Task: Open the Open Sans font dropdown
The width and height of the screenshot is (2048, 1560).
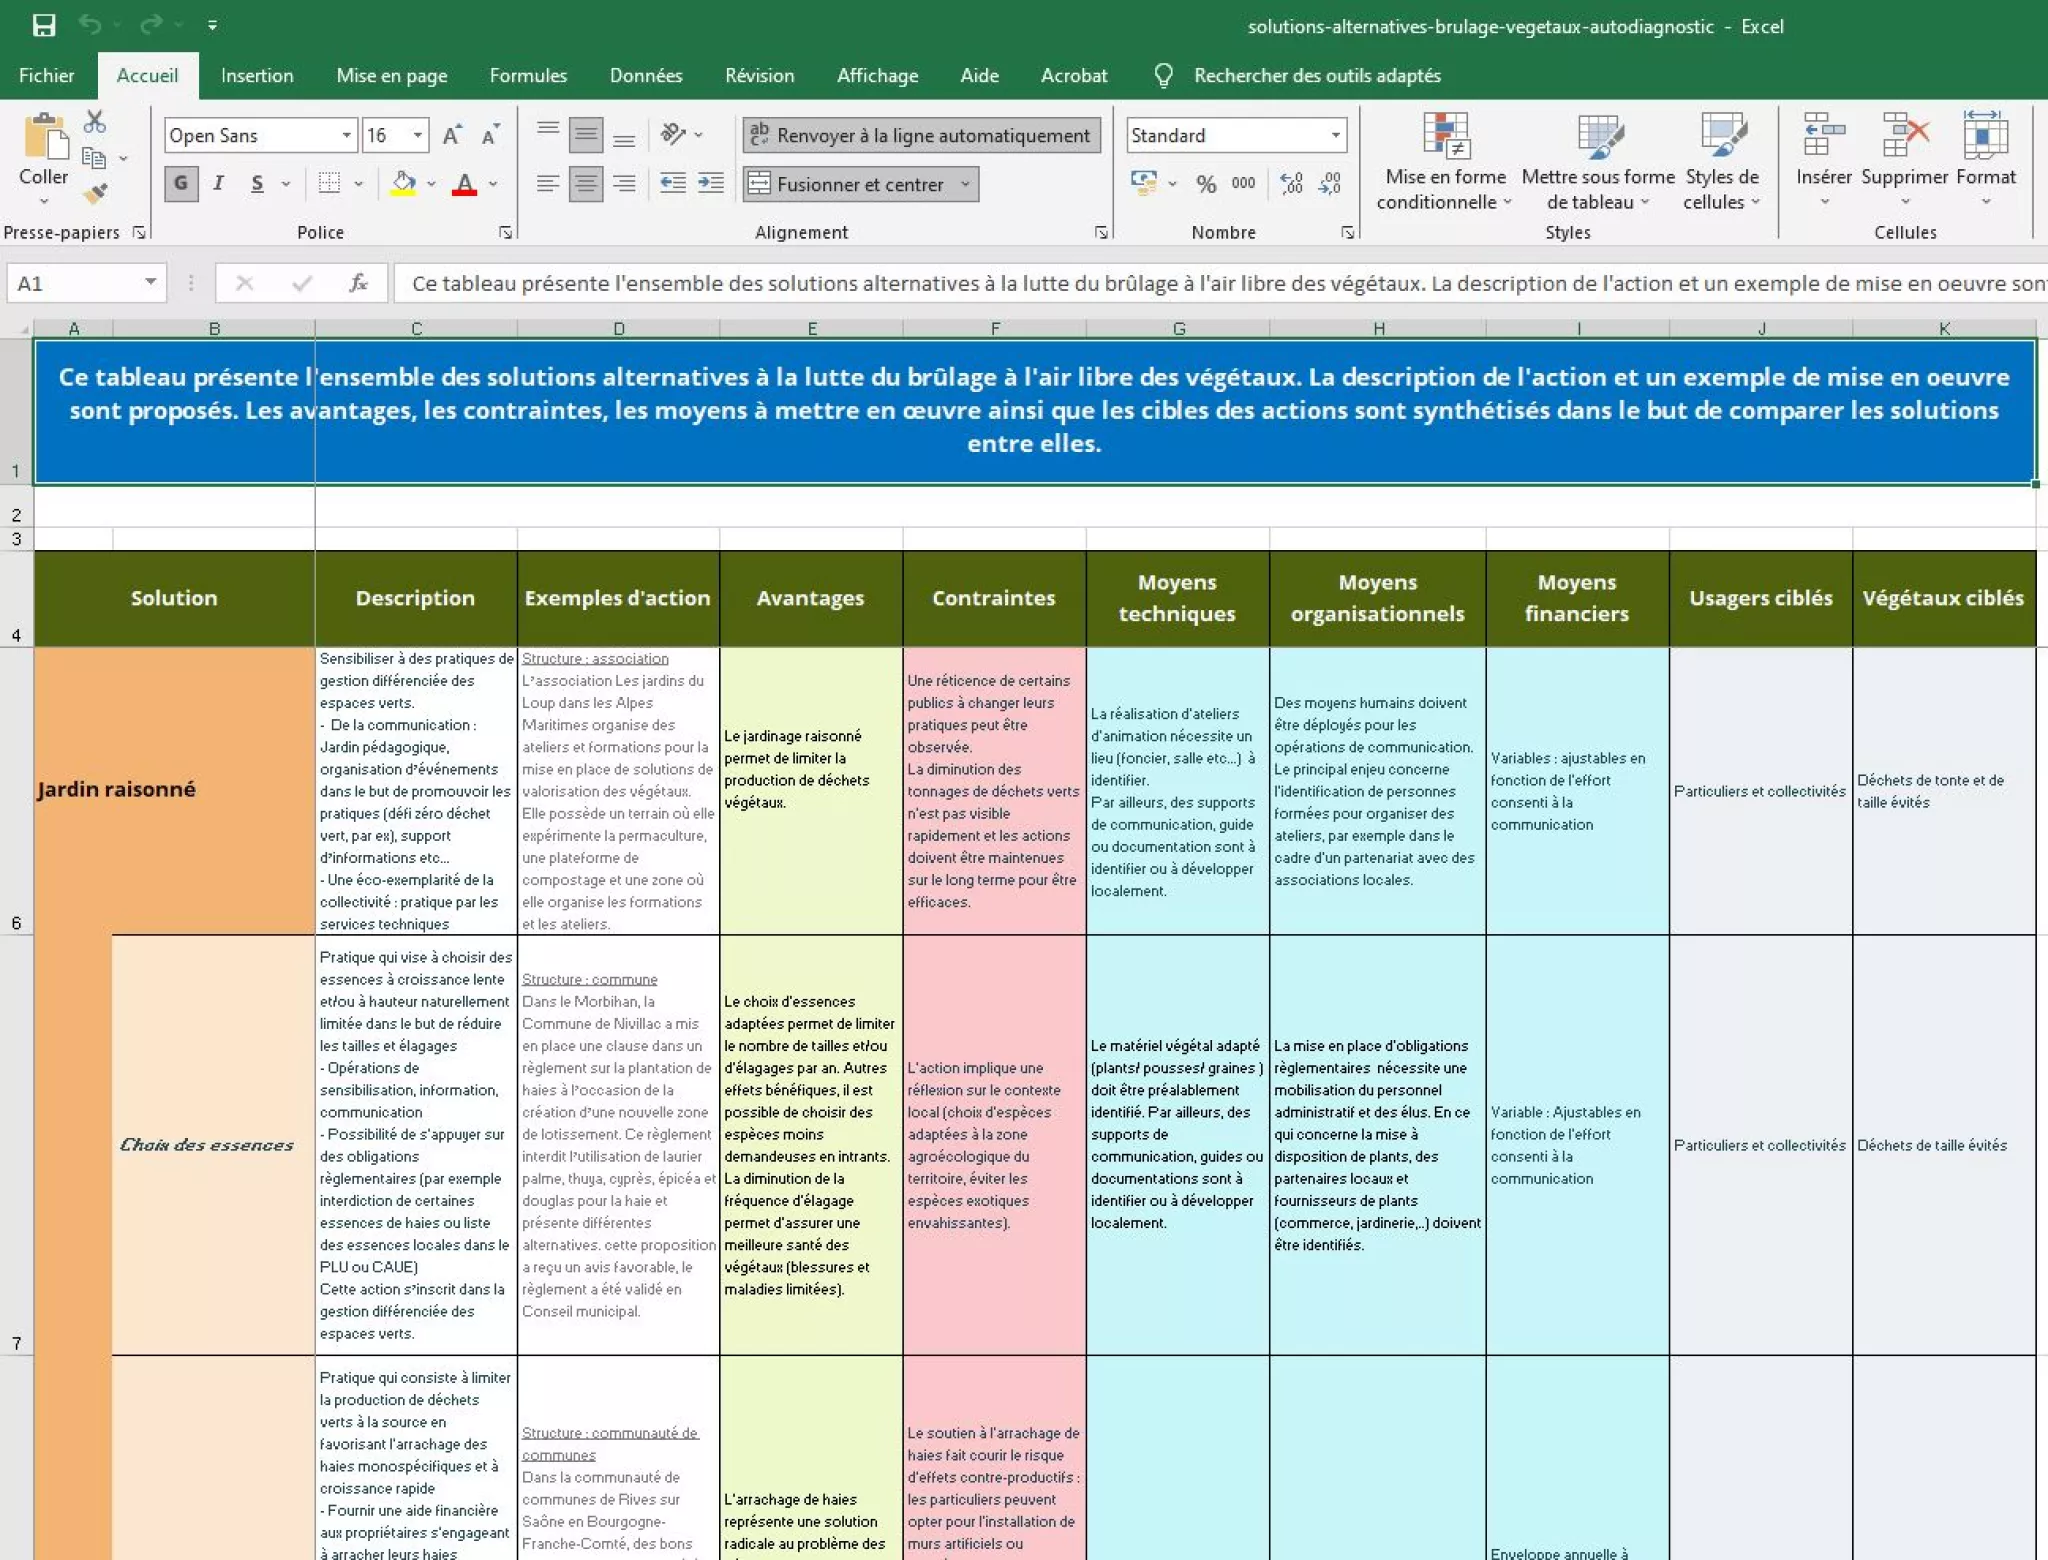Action: tap(346, 136)
